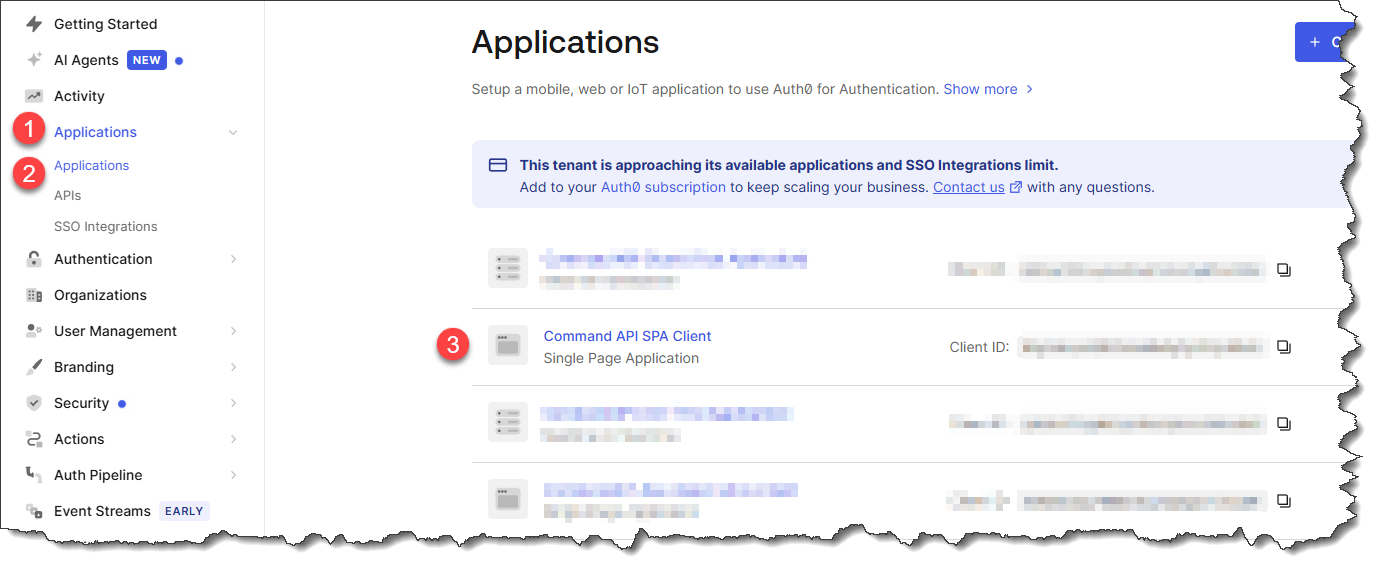Image resolution: width=1384 pixels, height=572 pixels.
Task: Click the Show more link
Action: click(980, 89)
